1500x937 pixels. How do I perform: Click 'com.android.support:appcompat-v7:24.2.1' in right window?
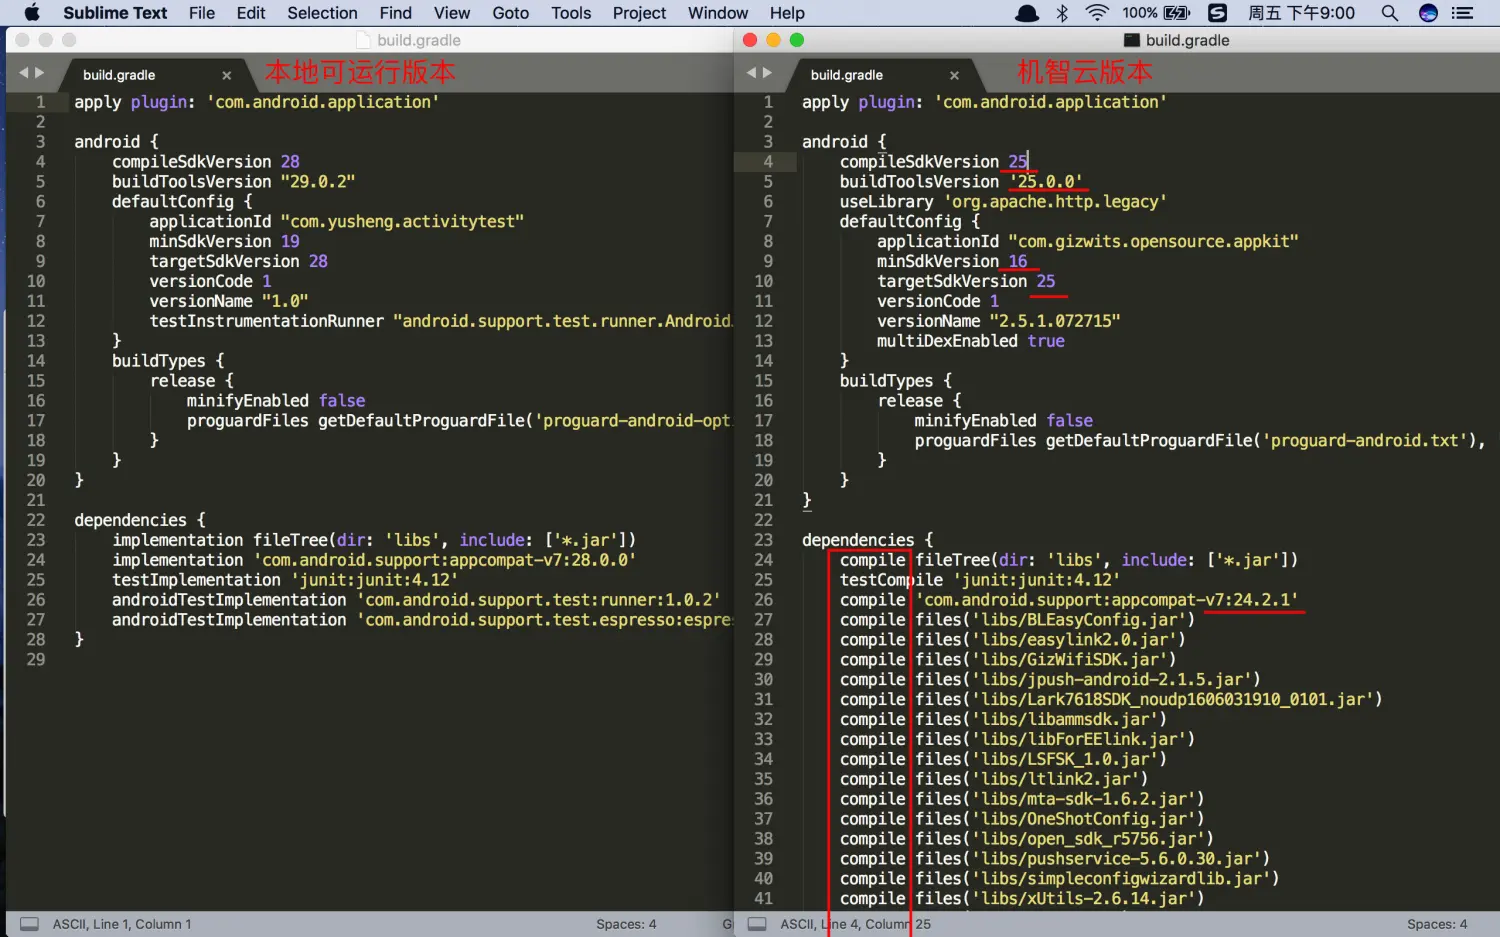[x=1107, y=600]
